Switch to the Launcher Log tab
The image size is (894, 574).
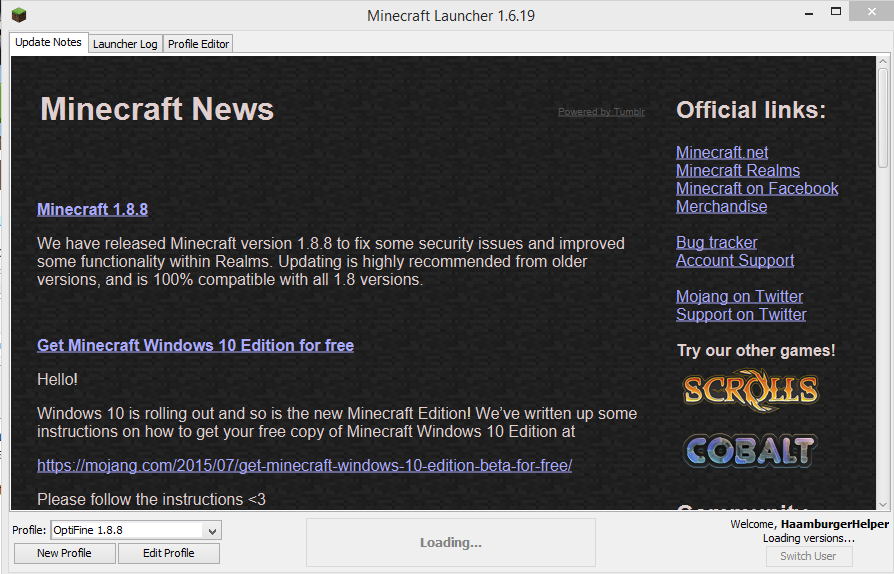[x=125, y=44]
